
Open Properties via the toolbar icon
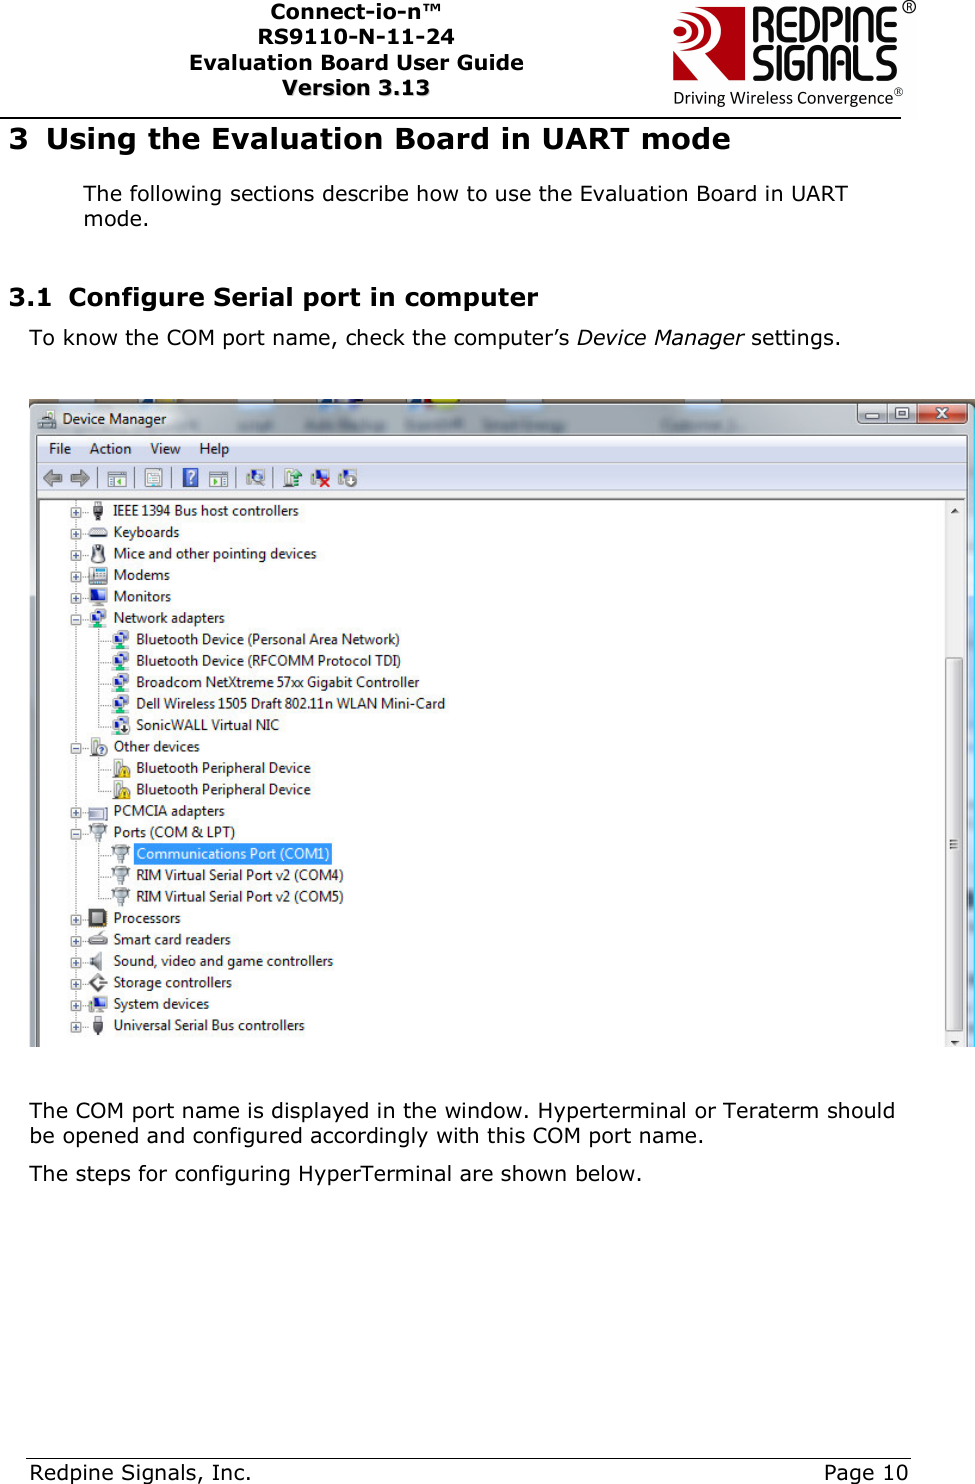[x=153, y=478]
